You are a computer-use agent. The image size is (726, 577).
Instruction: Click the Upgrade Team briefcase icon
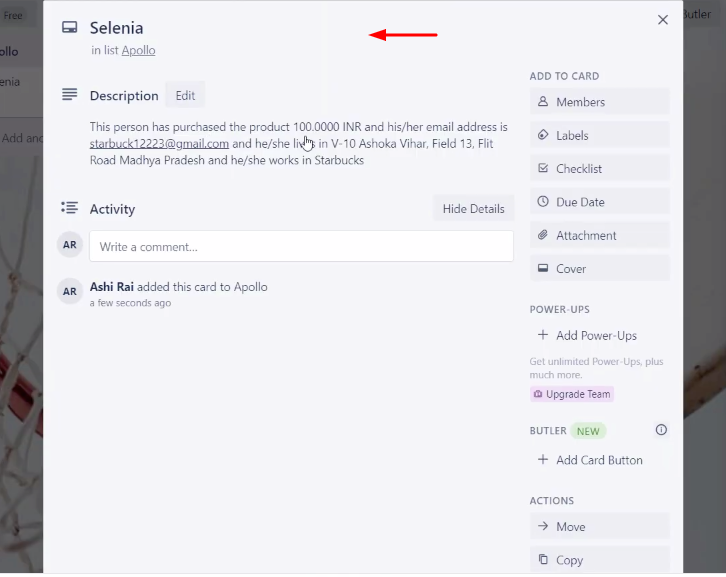pyautogui.click(x=538, y=394)
